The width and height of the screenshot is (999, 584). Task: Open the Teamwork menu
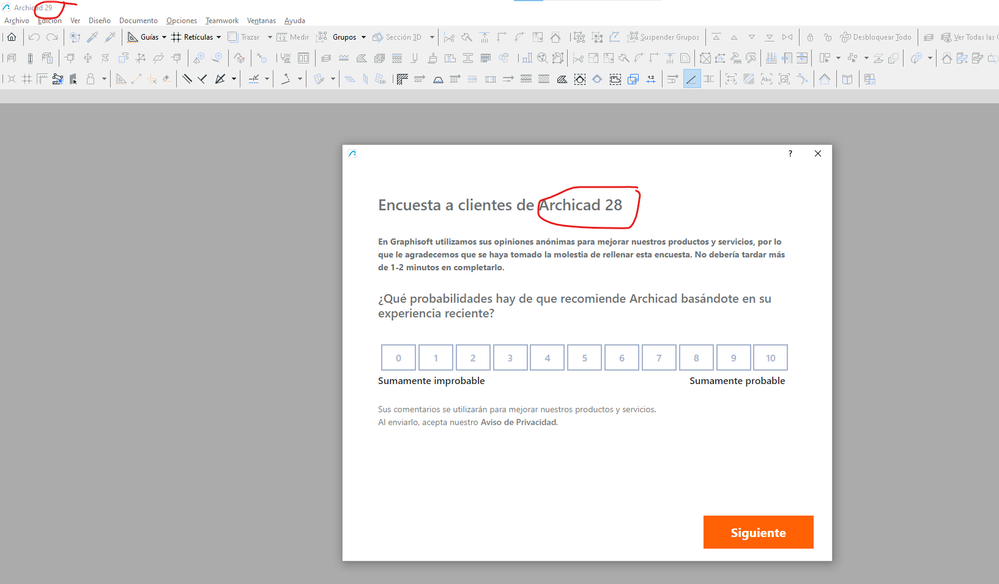point(222,20)
